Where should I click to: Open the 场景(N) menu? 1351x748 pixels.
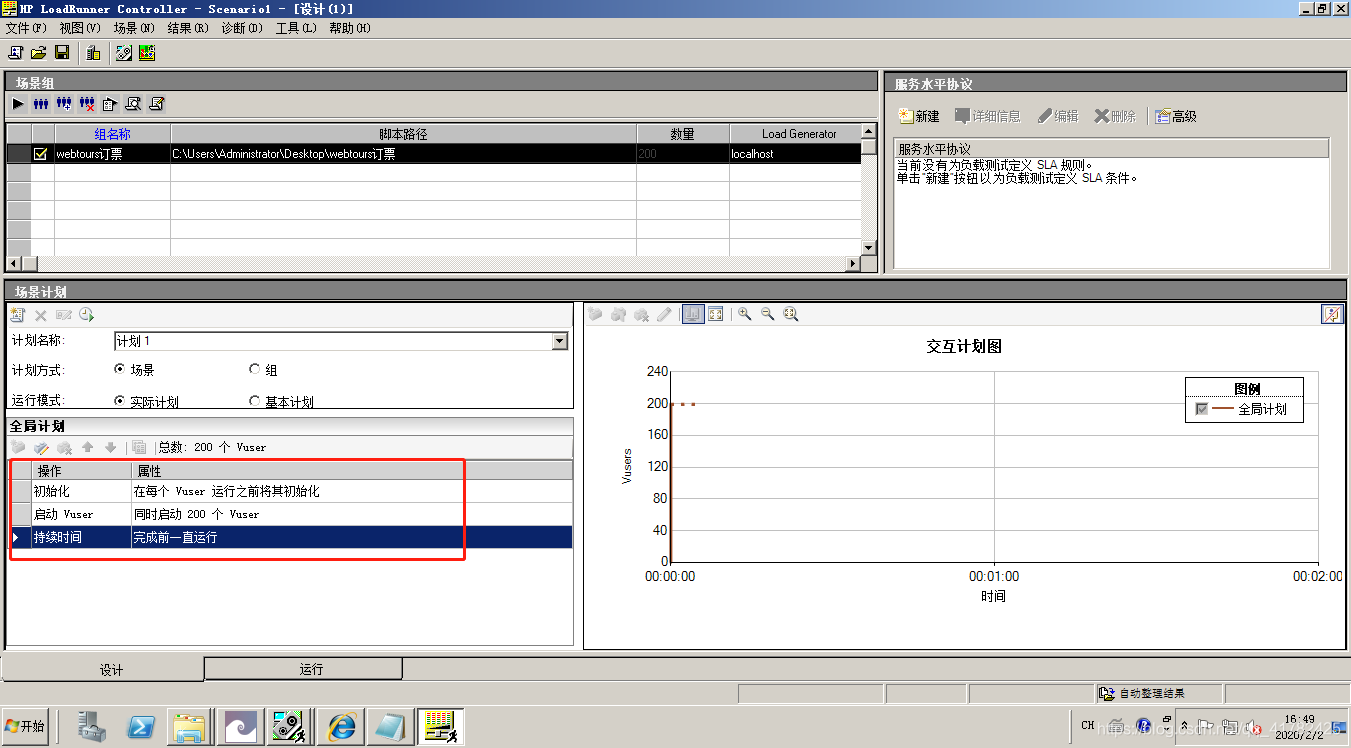(134, 28)
